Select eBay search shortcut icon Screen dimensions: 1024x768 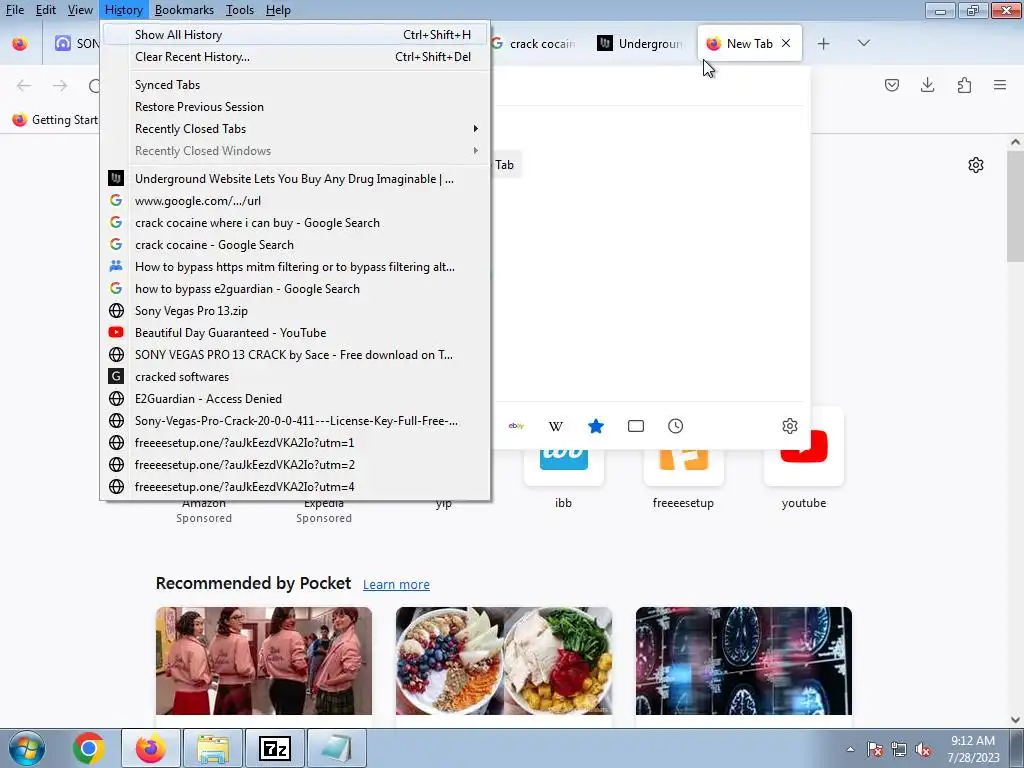coord(516,426)
